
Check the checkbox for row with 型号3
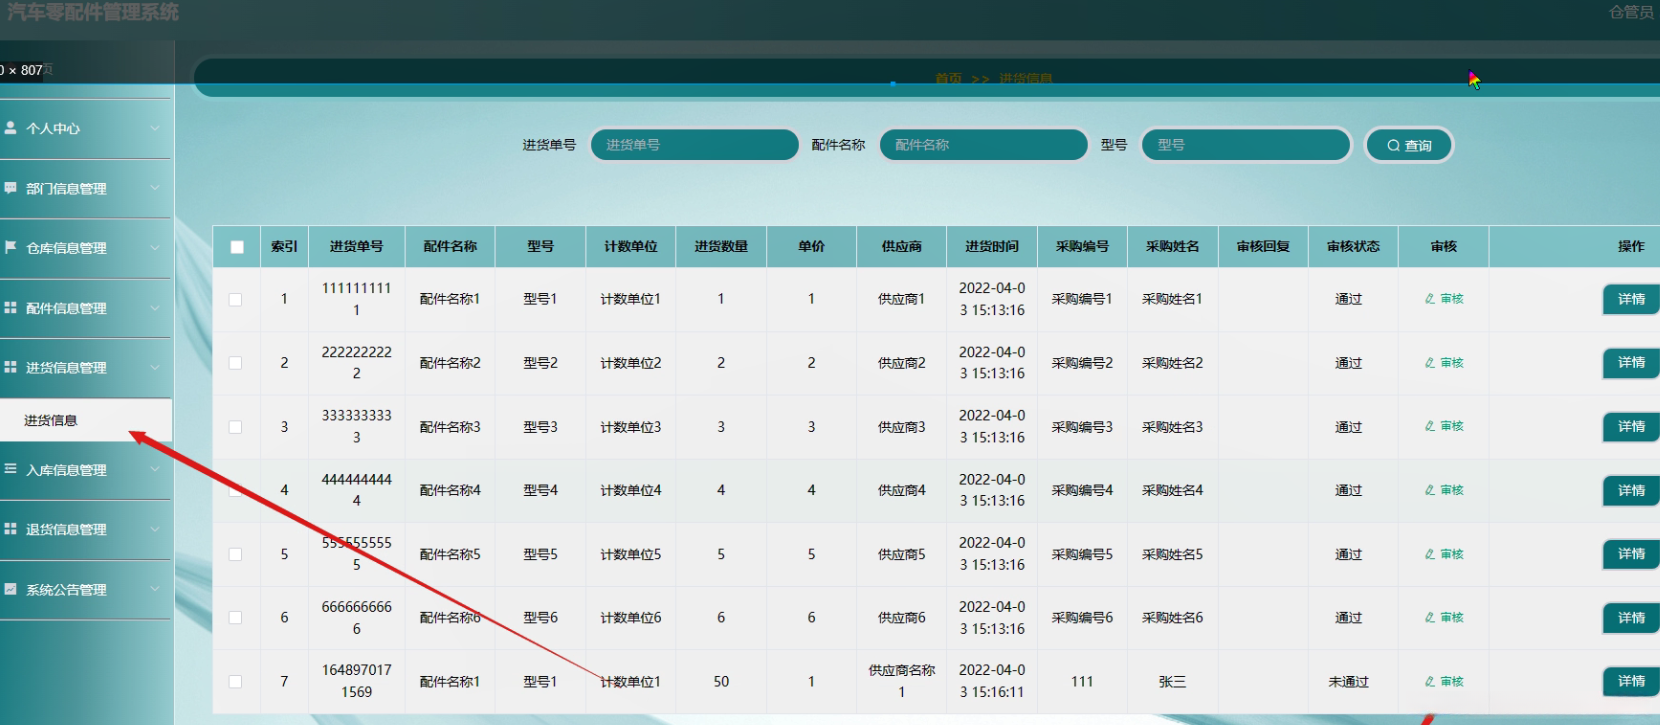[235, 427]
